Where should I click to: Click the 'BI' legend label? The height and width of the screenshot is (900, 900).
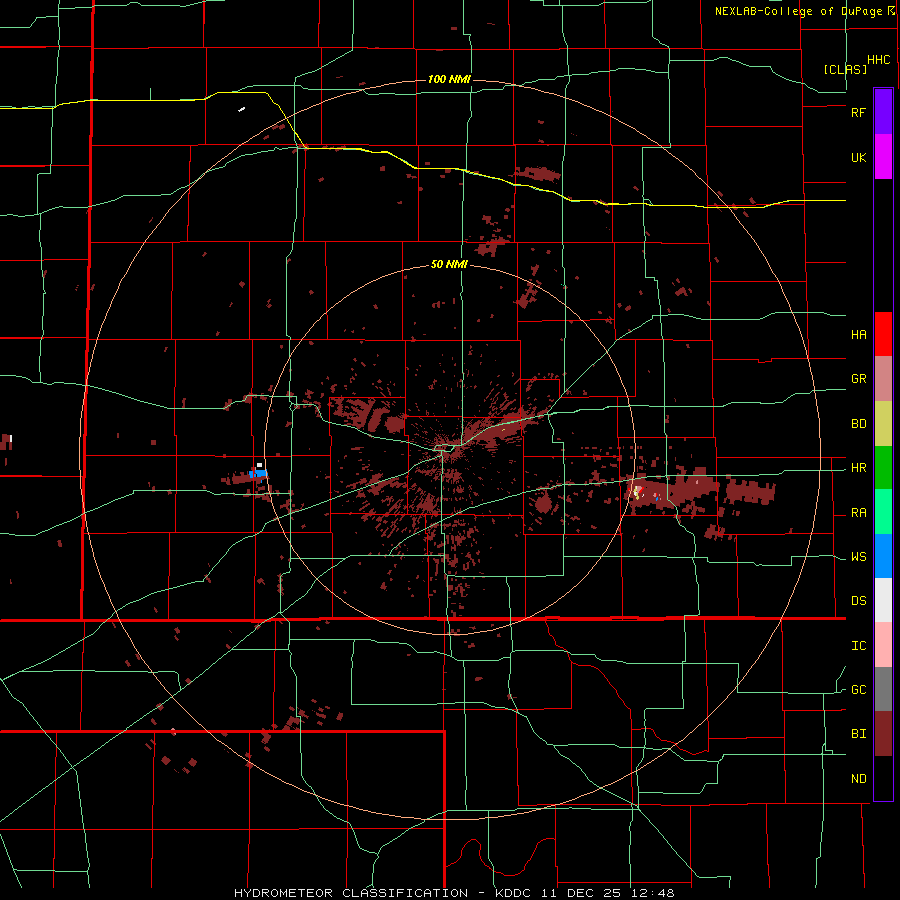[859, 734]
